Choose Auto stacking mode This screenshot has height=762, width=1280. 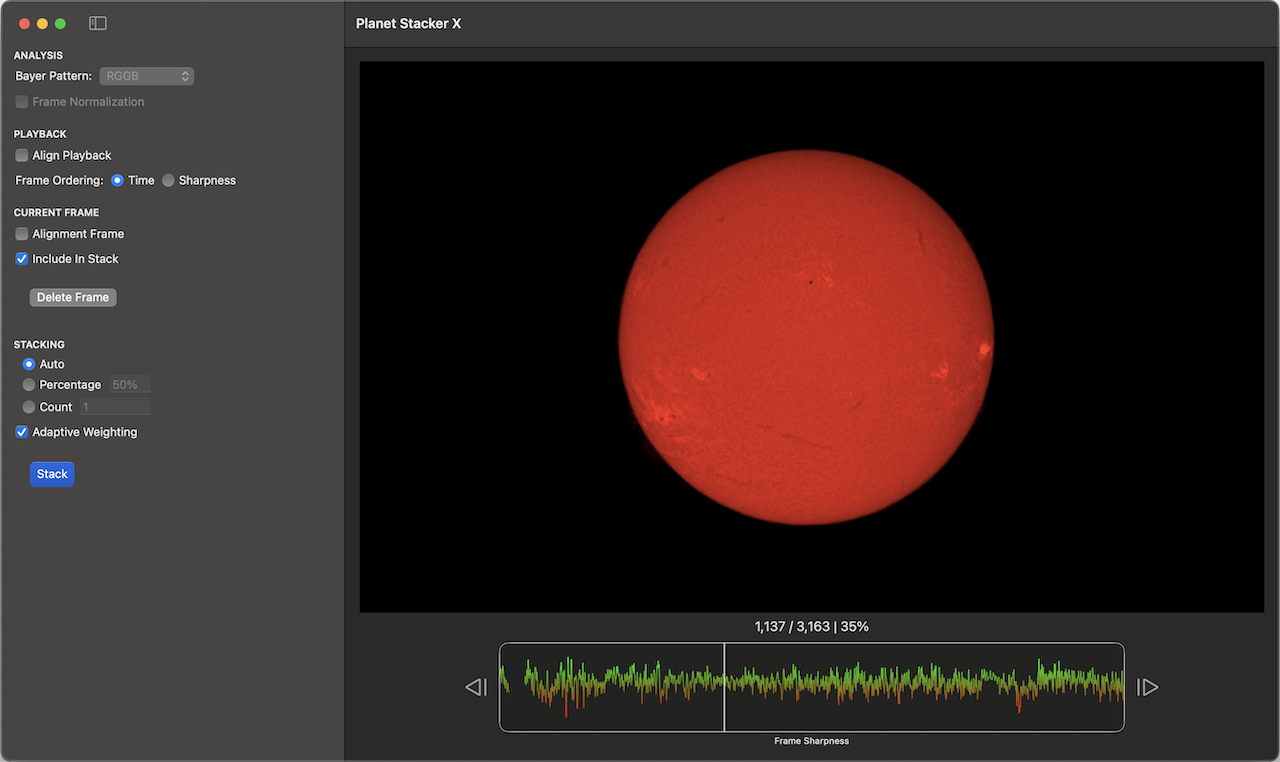[29, 365]
